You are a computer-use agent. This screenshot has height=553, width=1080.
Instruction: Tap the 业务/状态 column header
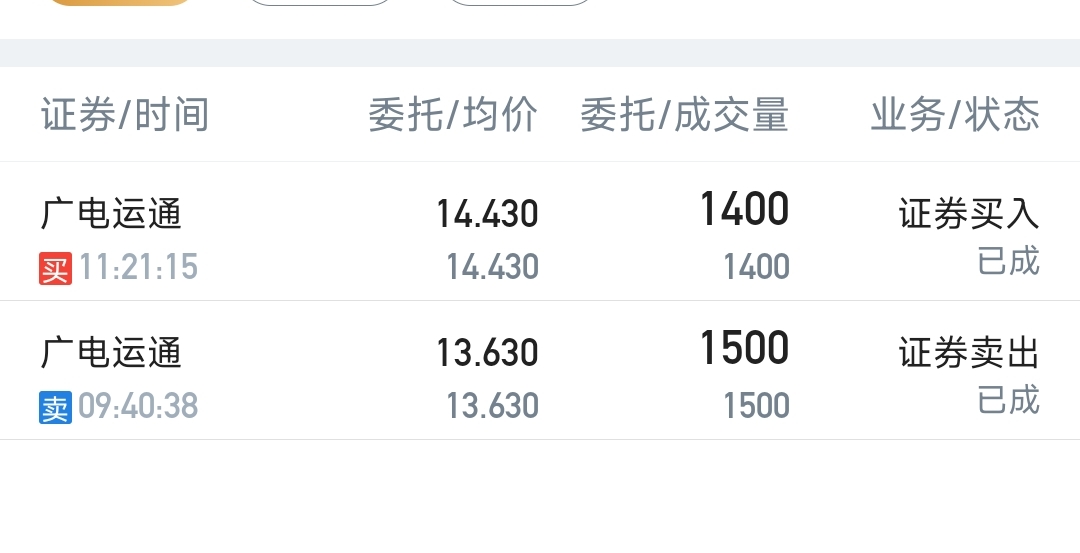[955, 114]
